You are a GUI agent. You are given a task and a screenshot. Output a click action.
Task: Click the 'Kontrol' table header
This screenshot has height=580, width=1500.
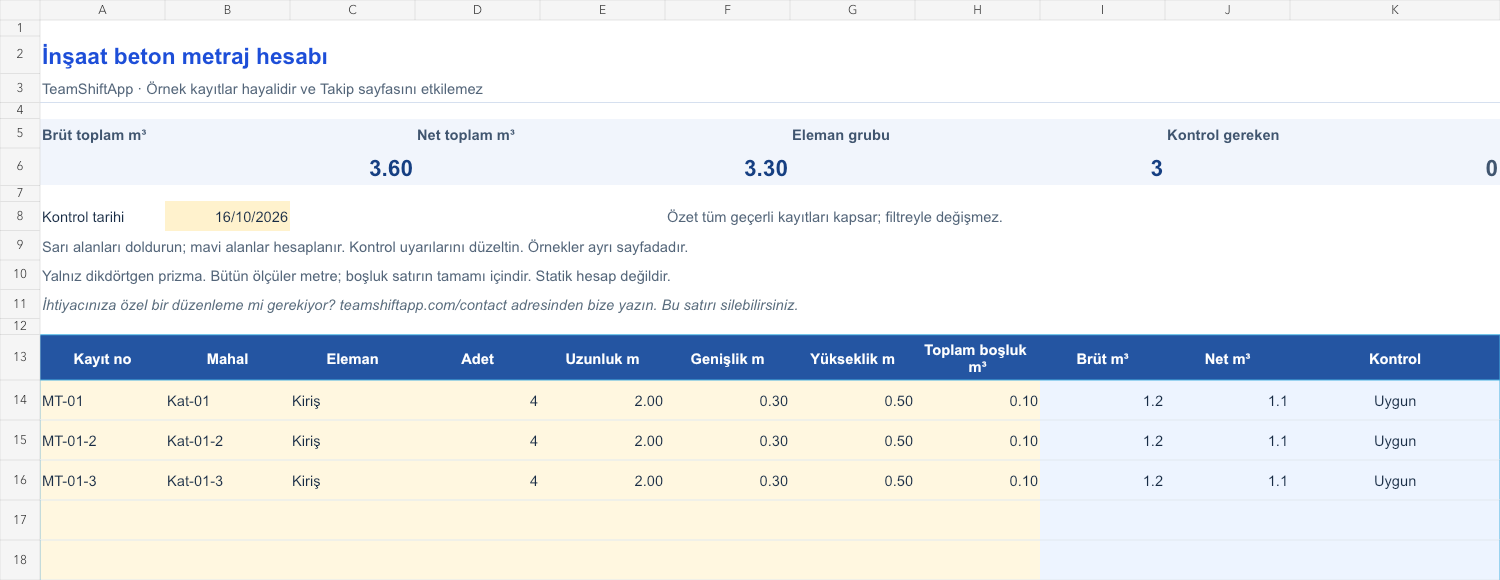click(1395, 359)
